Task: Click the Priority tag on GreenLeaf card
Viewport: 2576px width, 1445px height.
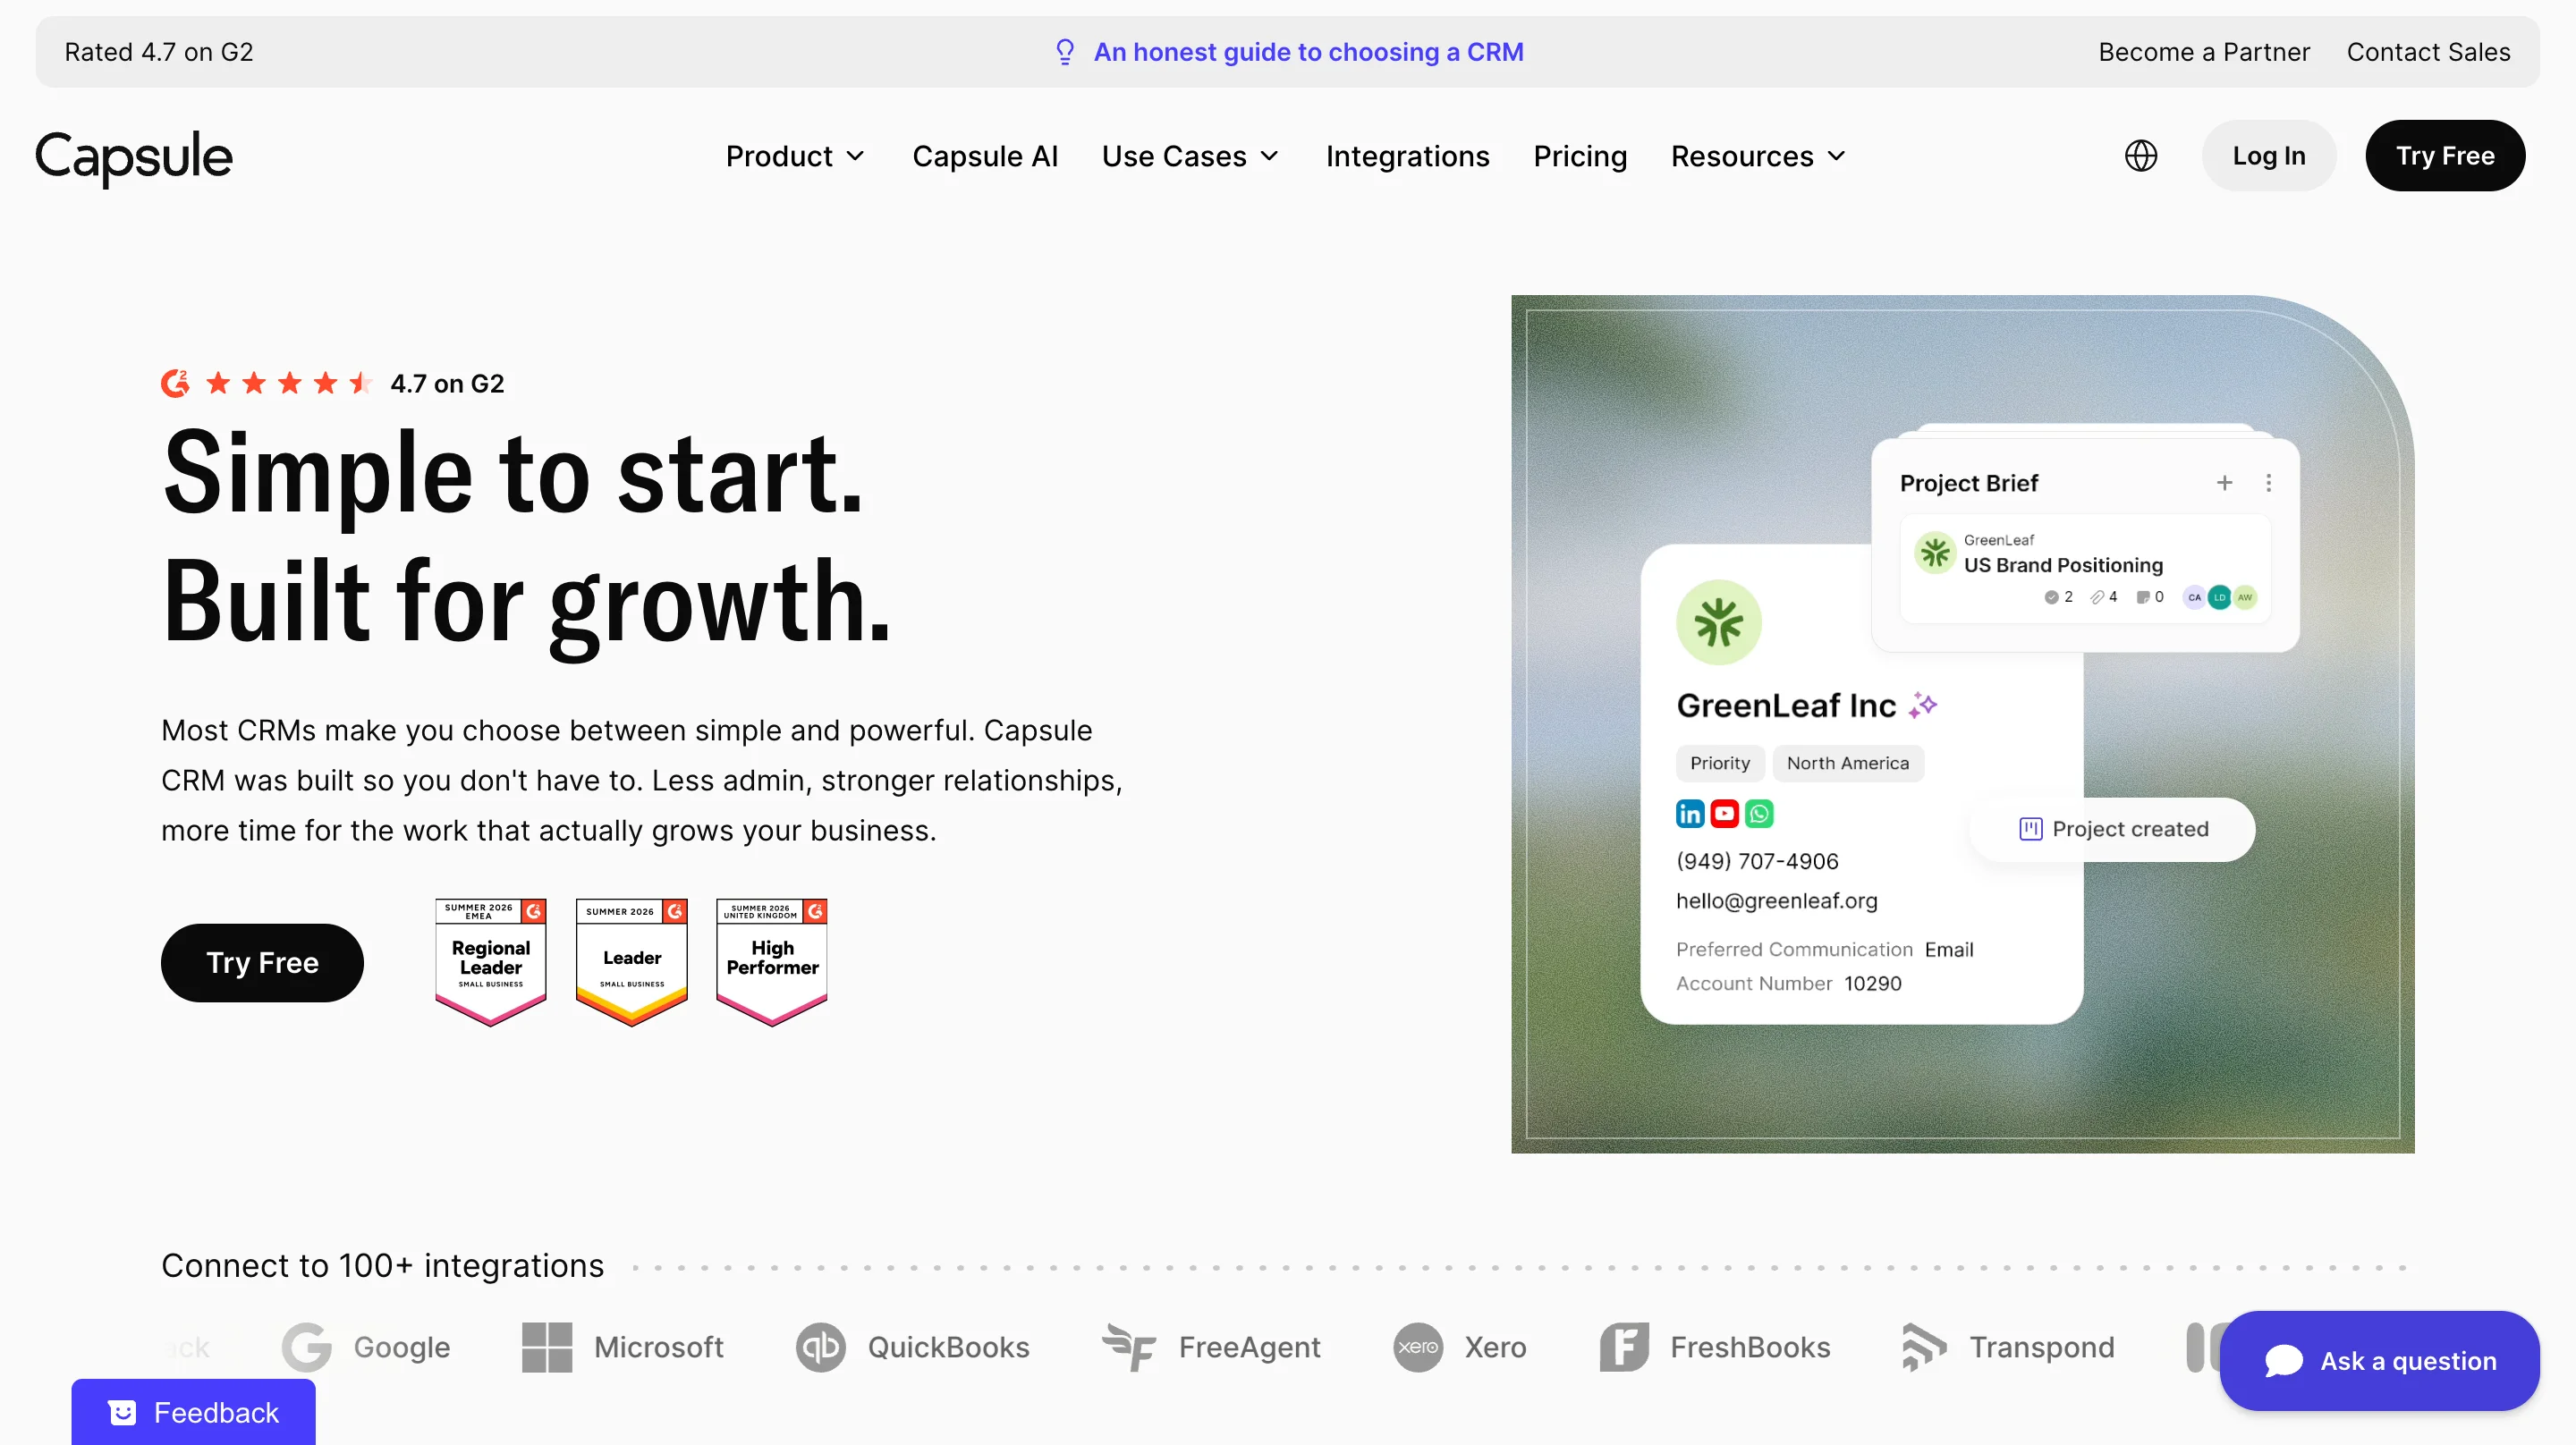Action: 1720,763
